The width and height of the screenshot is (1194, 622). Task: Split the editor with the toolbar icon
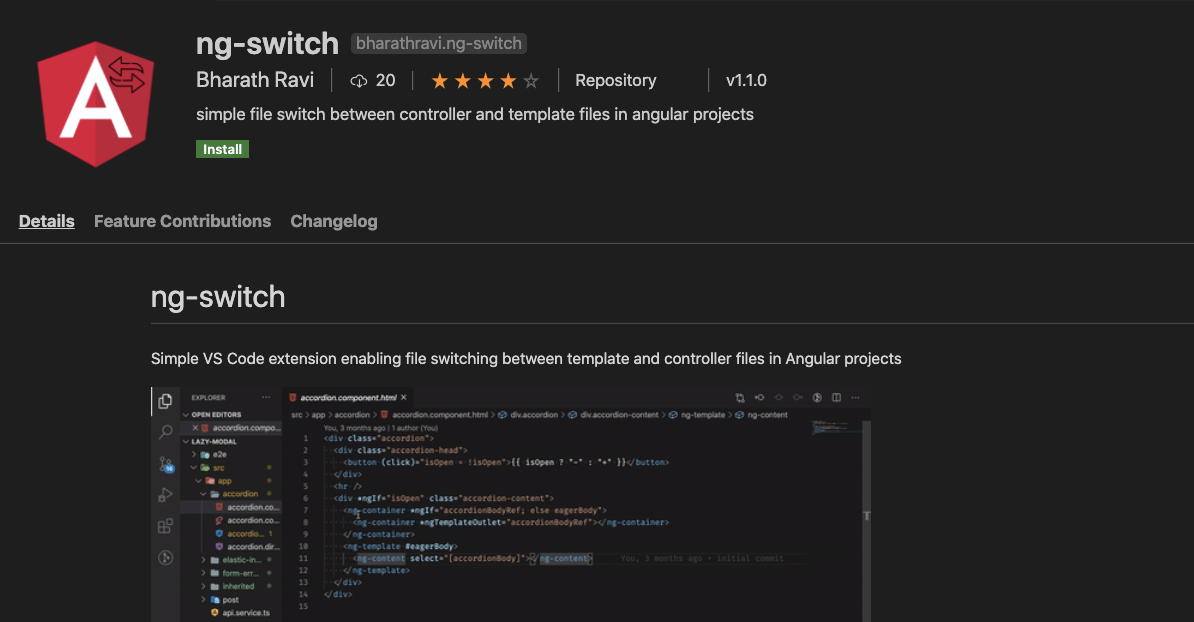pos(836,398)
